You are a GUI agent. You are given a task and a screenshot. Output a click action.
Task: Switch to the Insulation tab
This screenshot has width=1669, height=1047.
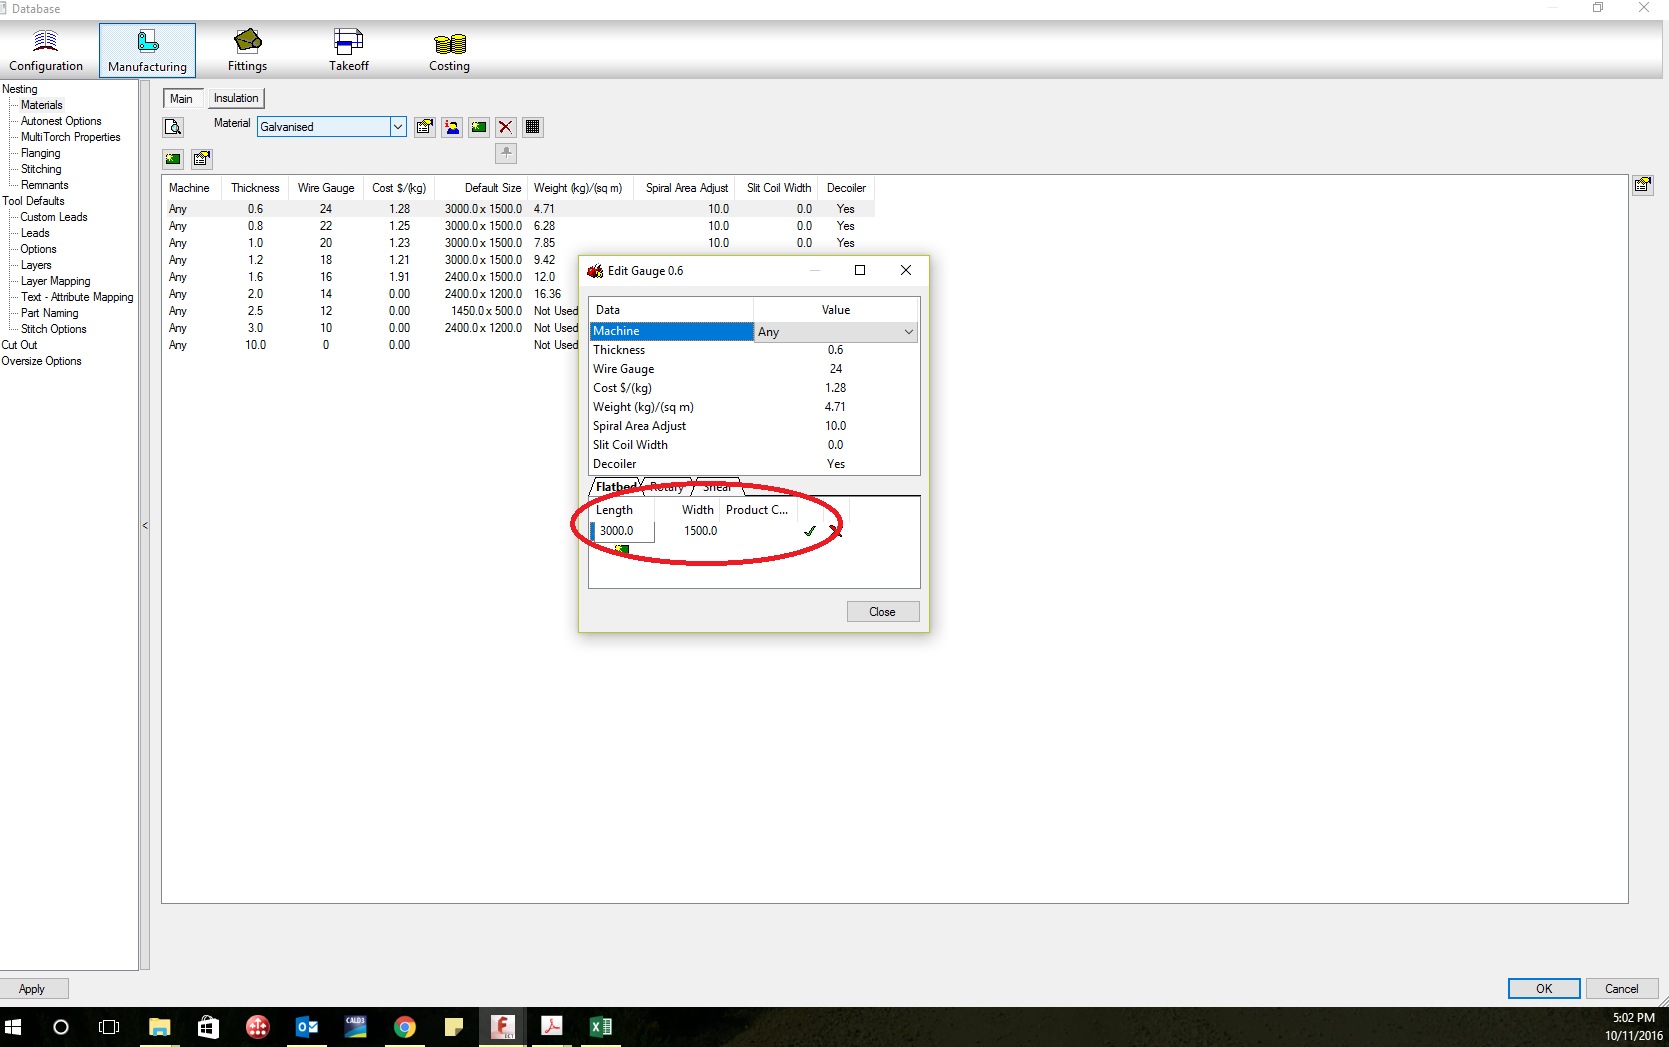(x=235, y=98)
